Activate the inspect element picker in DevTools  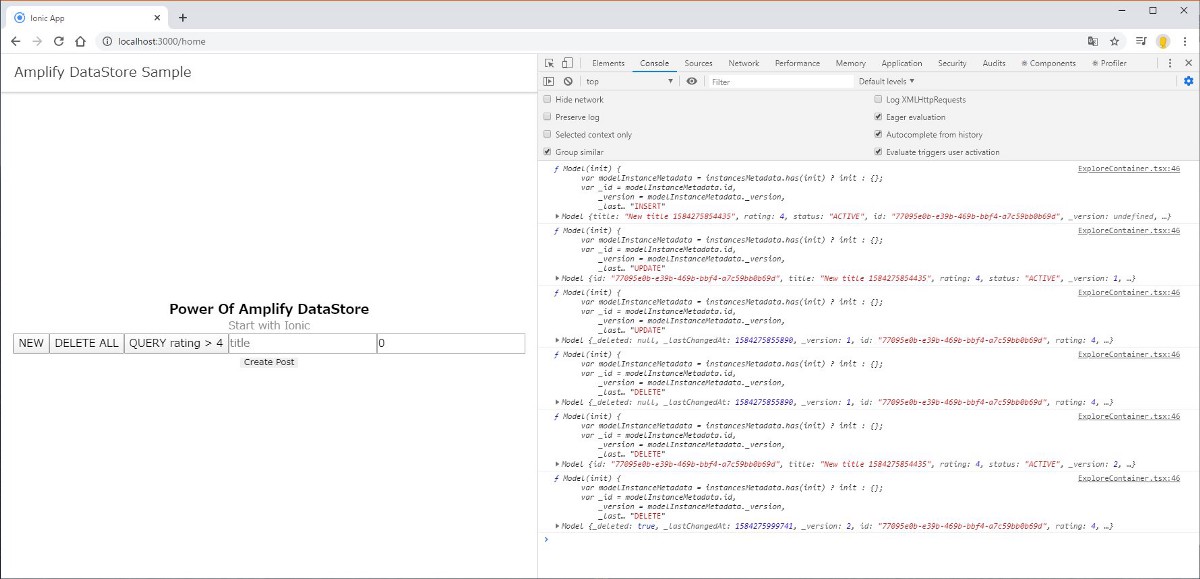click(549, 63)
